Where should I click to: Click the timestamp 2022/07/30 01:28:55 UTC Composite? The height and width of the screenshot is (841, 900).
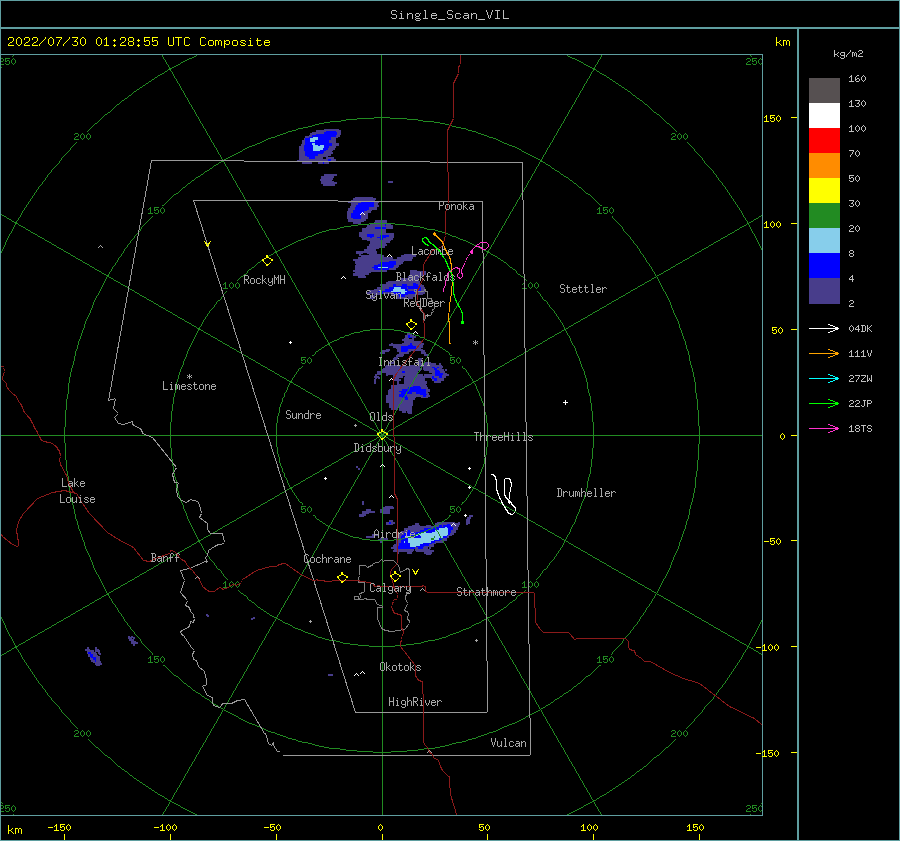[x=138, y=42]
